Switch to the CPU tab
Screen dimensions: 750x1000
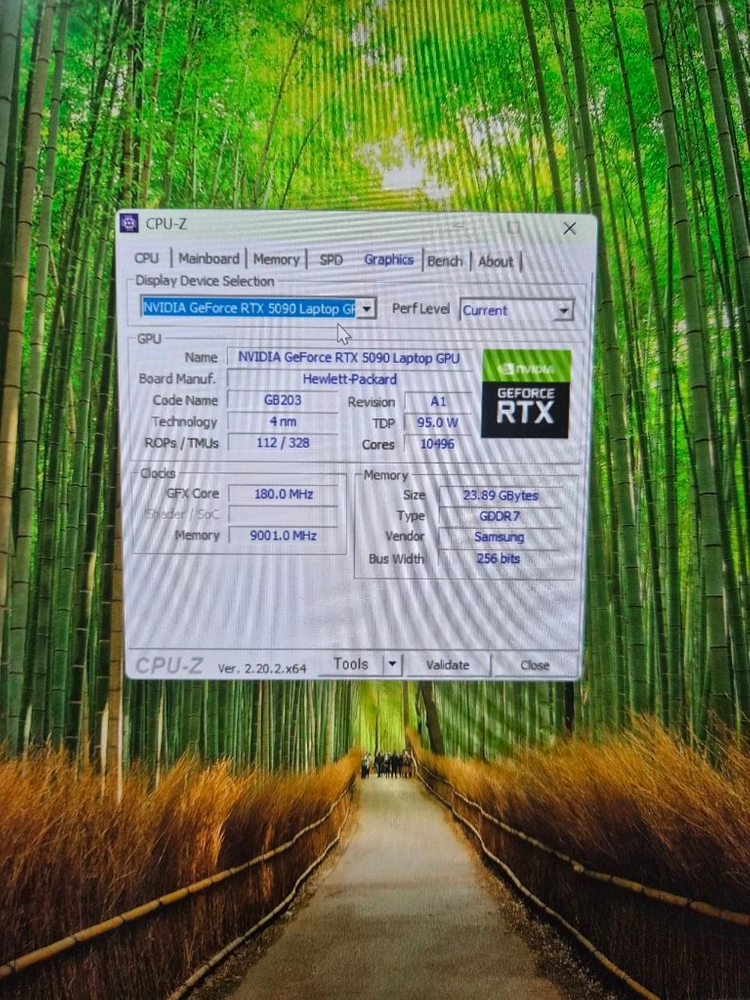tap(147, 258)
